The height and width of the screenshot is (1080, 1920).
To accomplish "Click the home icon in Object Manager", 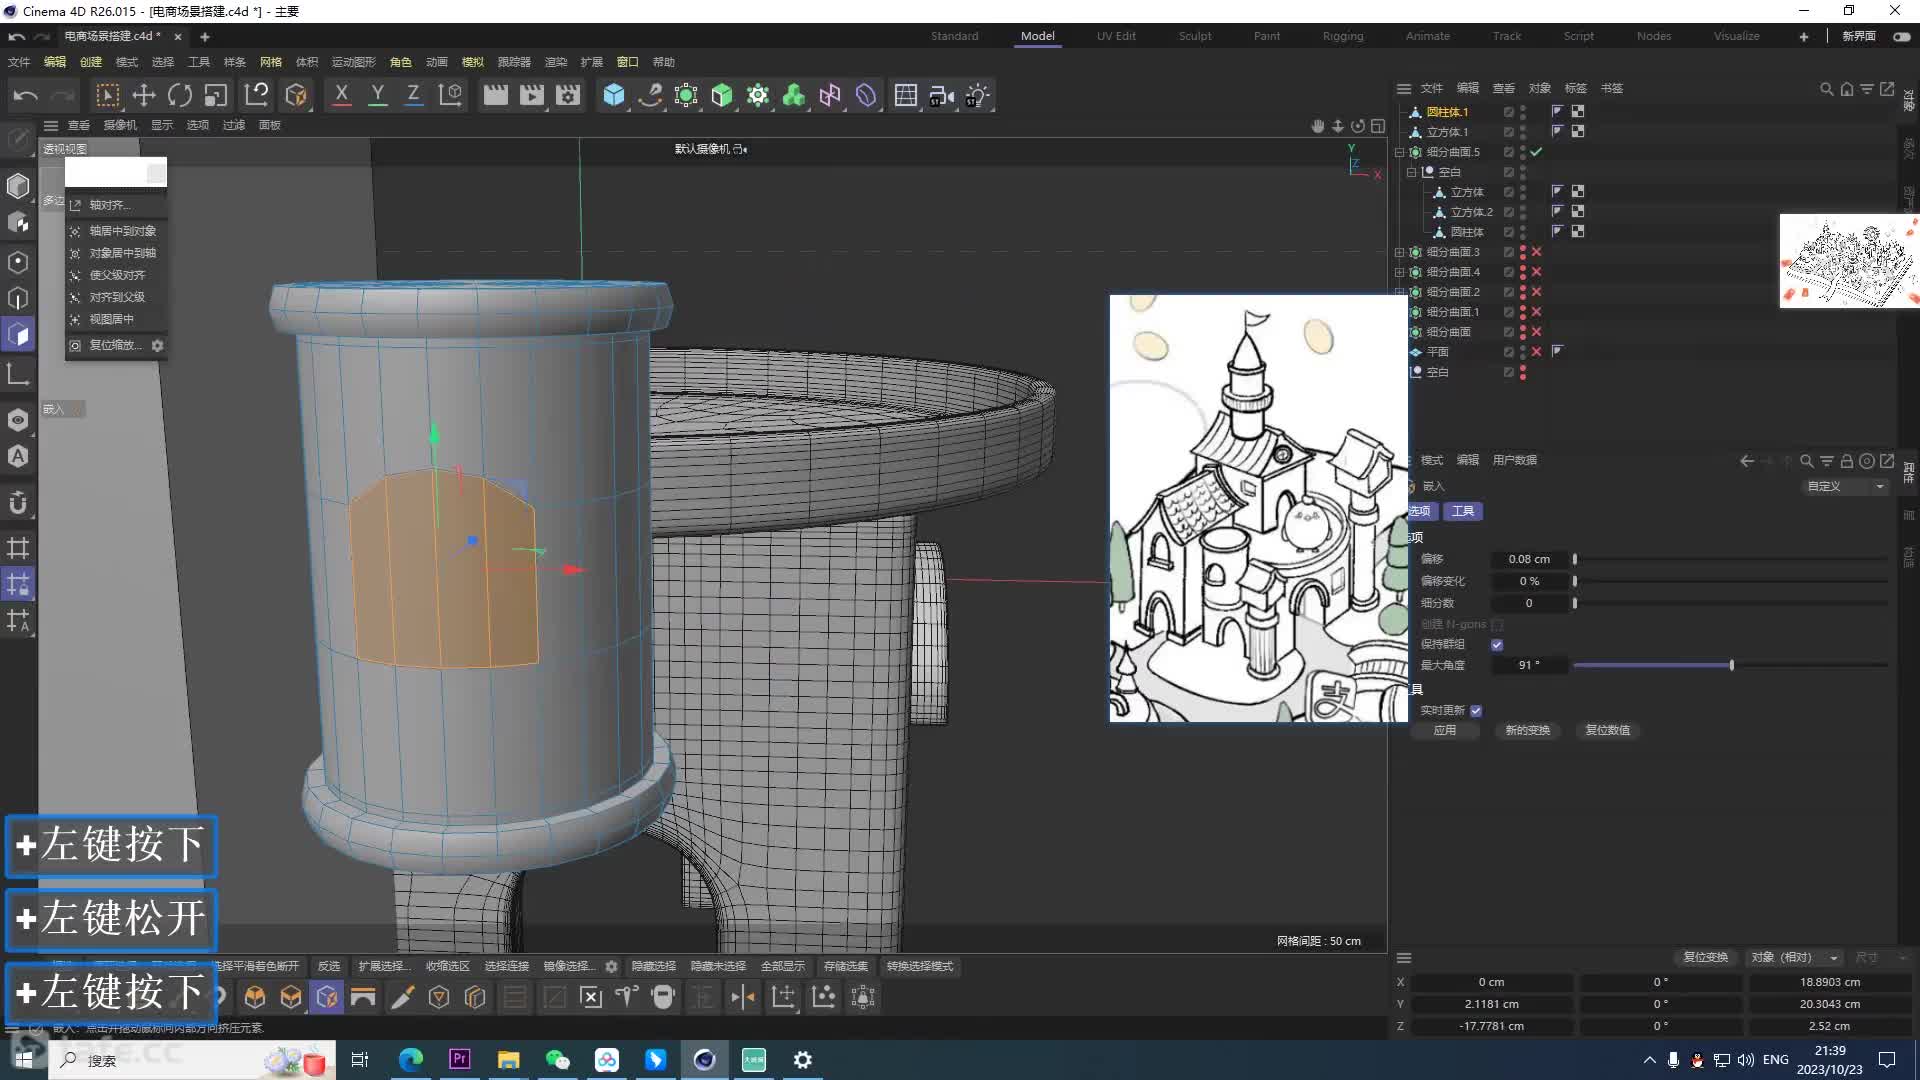I will (x=1846, y=89).
